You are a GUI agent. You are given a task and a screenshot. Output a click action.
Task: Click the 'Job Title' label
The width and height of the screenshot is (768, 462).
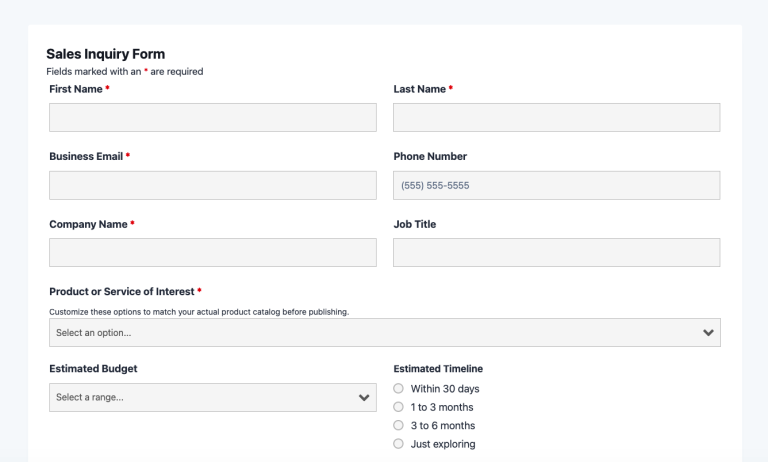pos(415,224)
